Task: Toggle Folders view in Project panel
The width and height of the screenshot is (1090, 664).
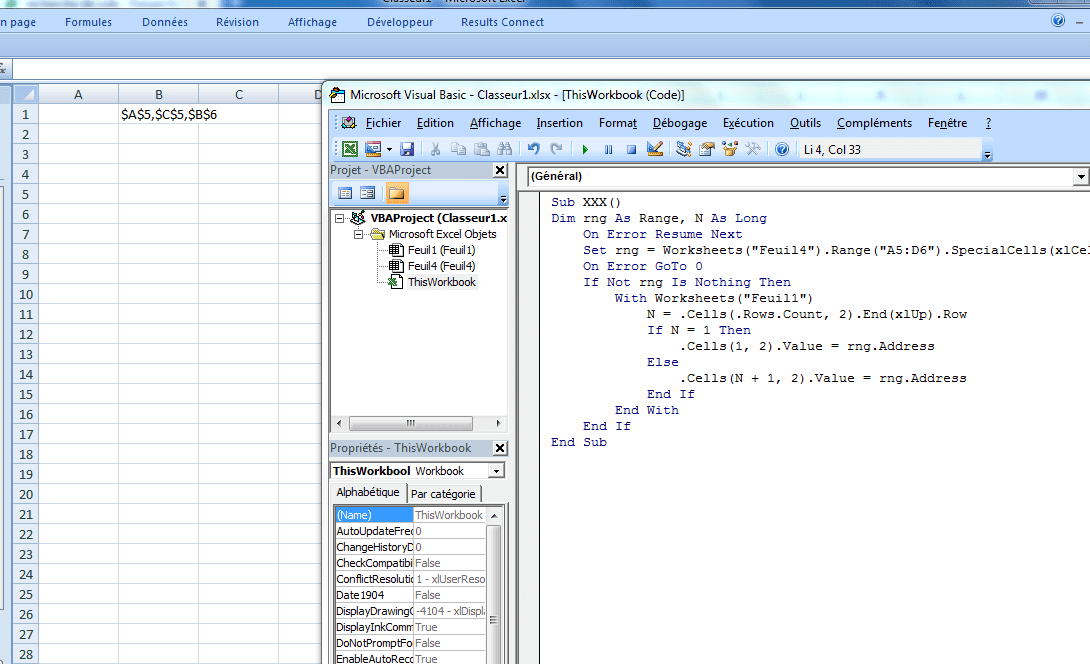Action: (397, 193)
